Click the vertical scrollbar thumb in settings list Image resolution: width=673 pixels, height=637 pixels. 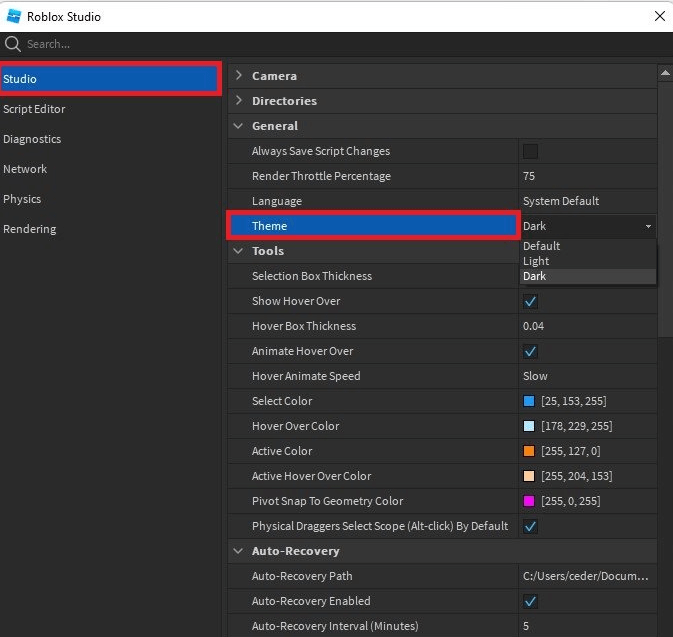click(665, 209)
